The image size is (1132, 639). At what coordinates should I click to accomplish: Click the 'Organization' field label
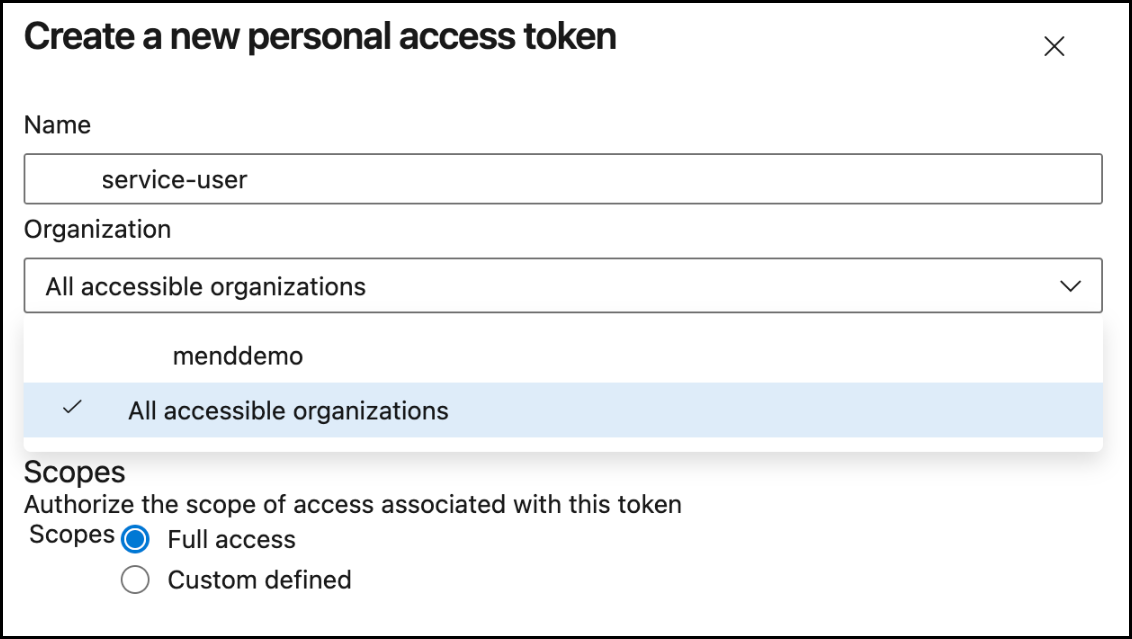pos(97,229)
